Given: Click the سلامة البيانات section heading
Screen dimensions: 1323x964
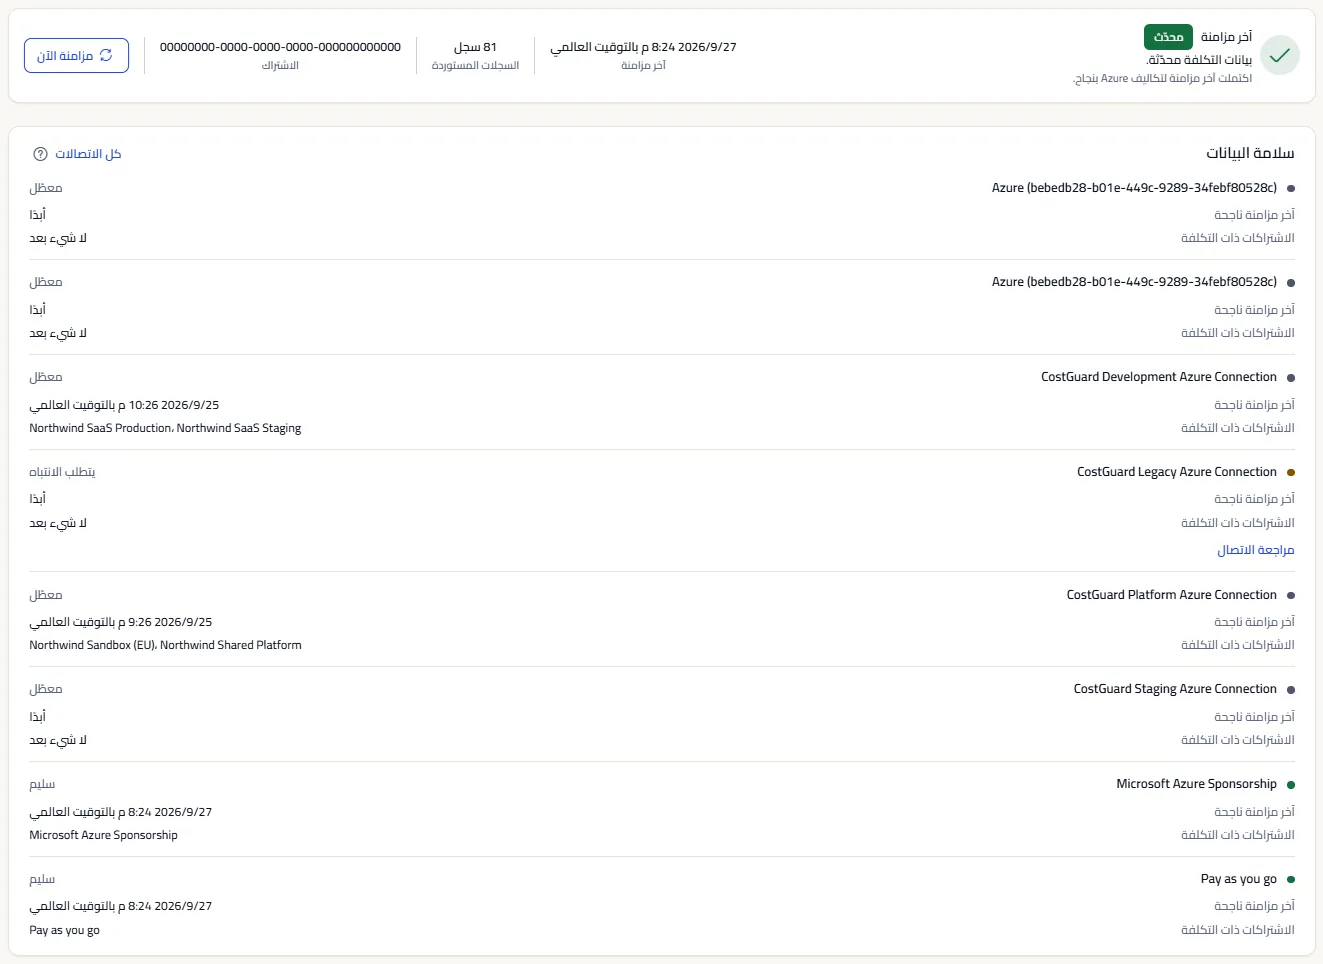Looking at the screenshot, I should pos(1250,153).
